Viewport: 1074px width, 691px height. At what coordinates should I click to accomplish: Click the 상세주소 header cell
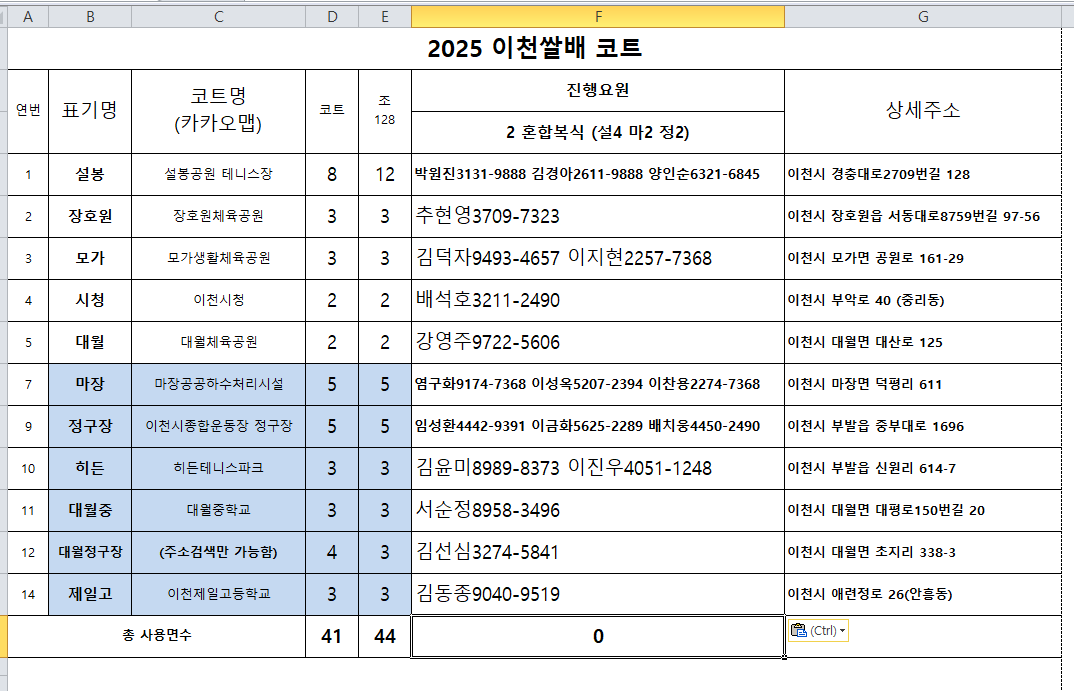922,111
